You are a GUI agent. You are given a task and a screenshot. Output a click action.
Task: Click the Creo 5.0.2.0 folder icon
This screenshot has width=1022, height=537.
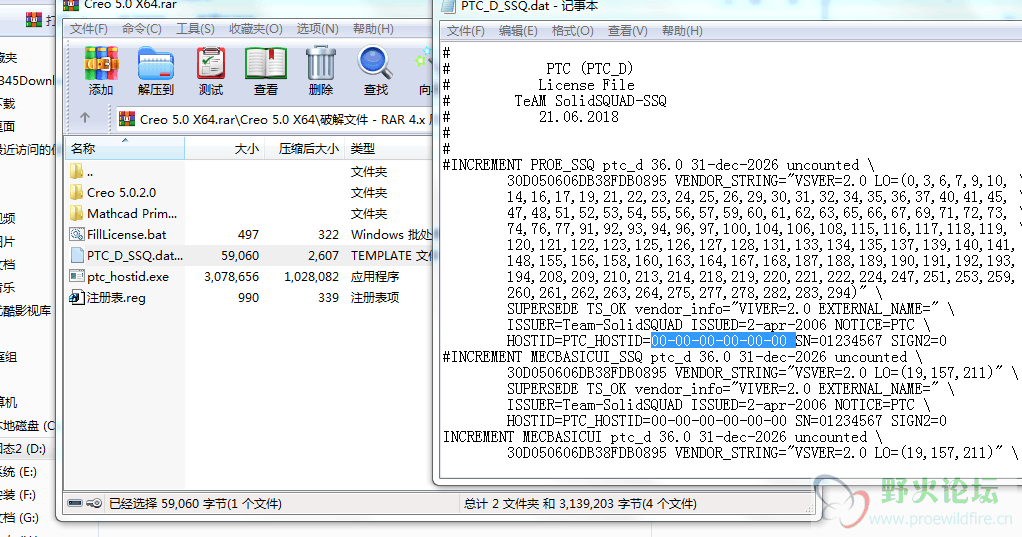pyautogui.click(x=77, y=192)
